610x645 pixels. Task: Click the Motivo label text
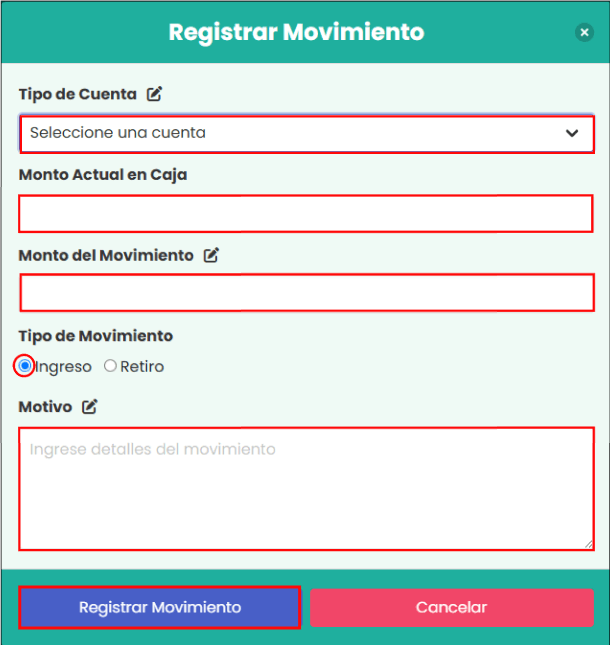coord(45,407)
